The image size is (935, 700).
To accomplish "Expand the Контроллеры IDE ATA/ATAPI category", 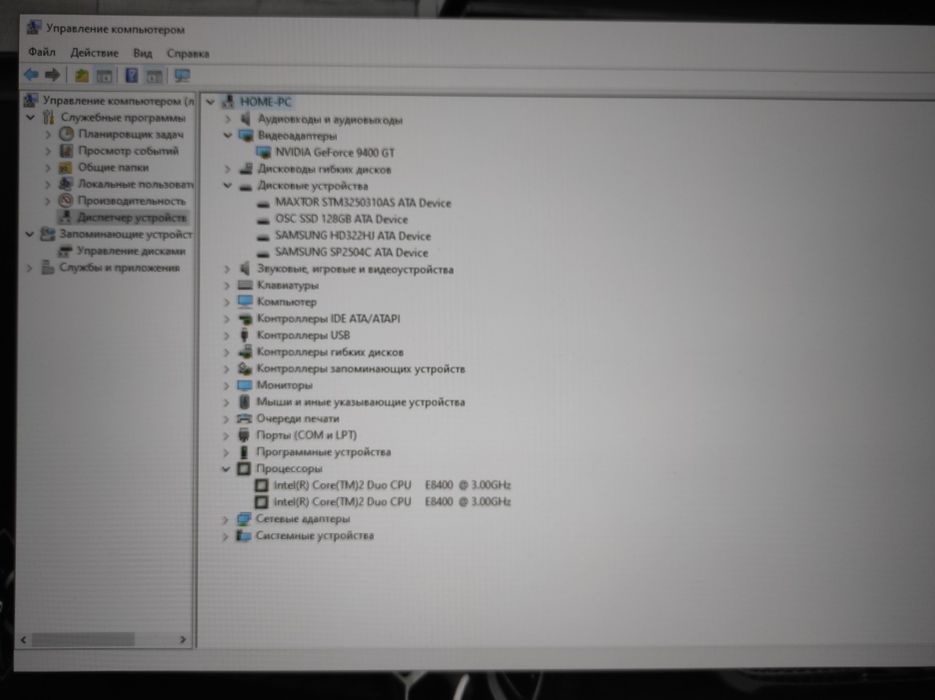I will coord(226,319).
